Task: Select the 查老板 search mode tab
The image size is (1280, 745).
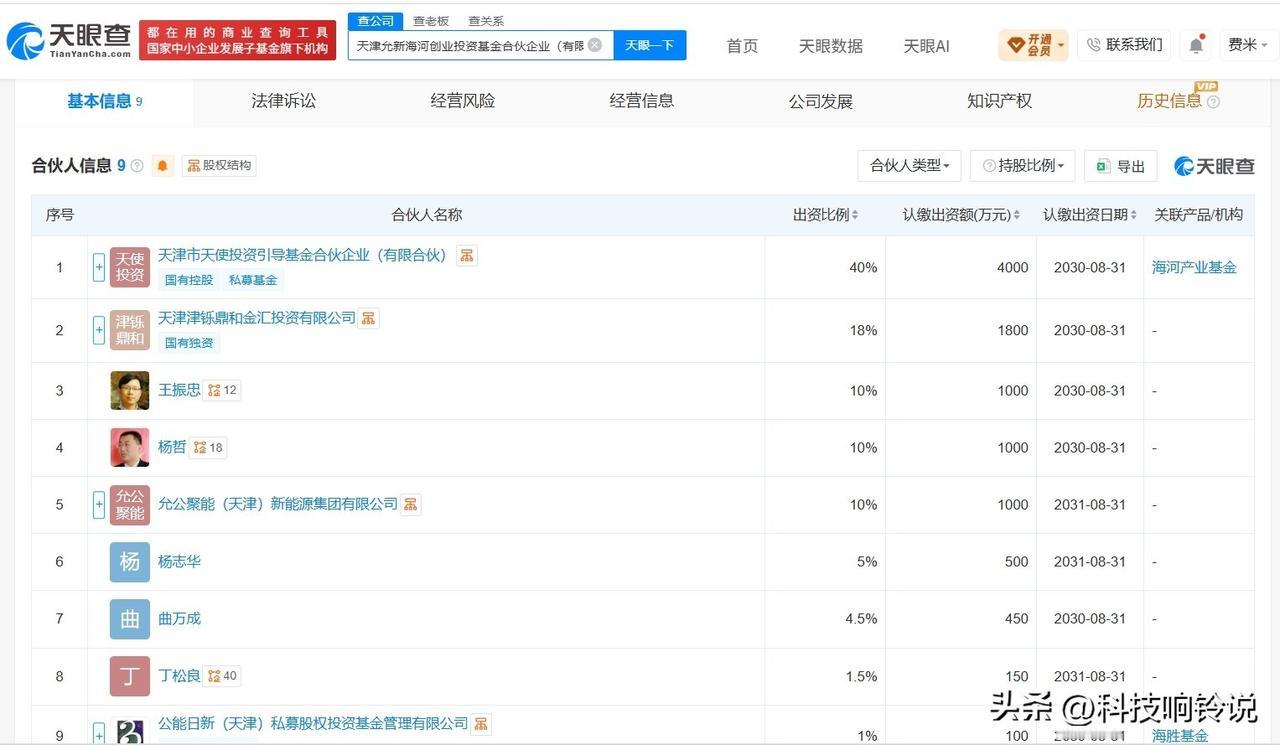Action: pos(431,21)
